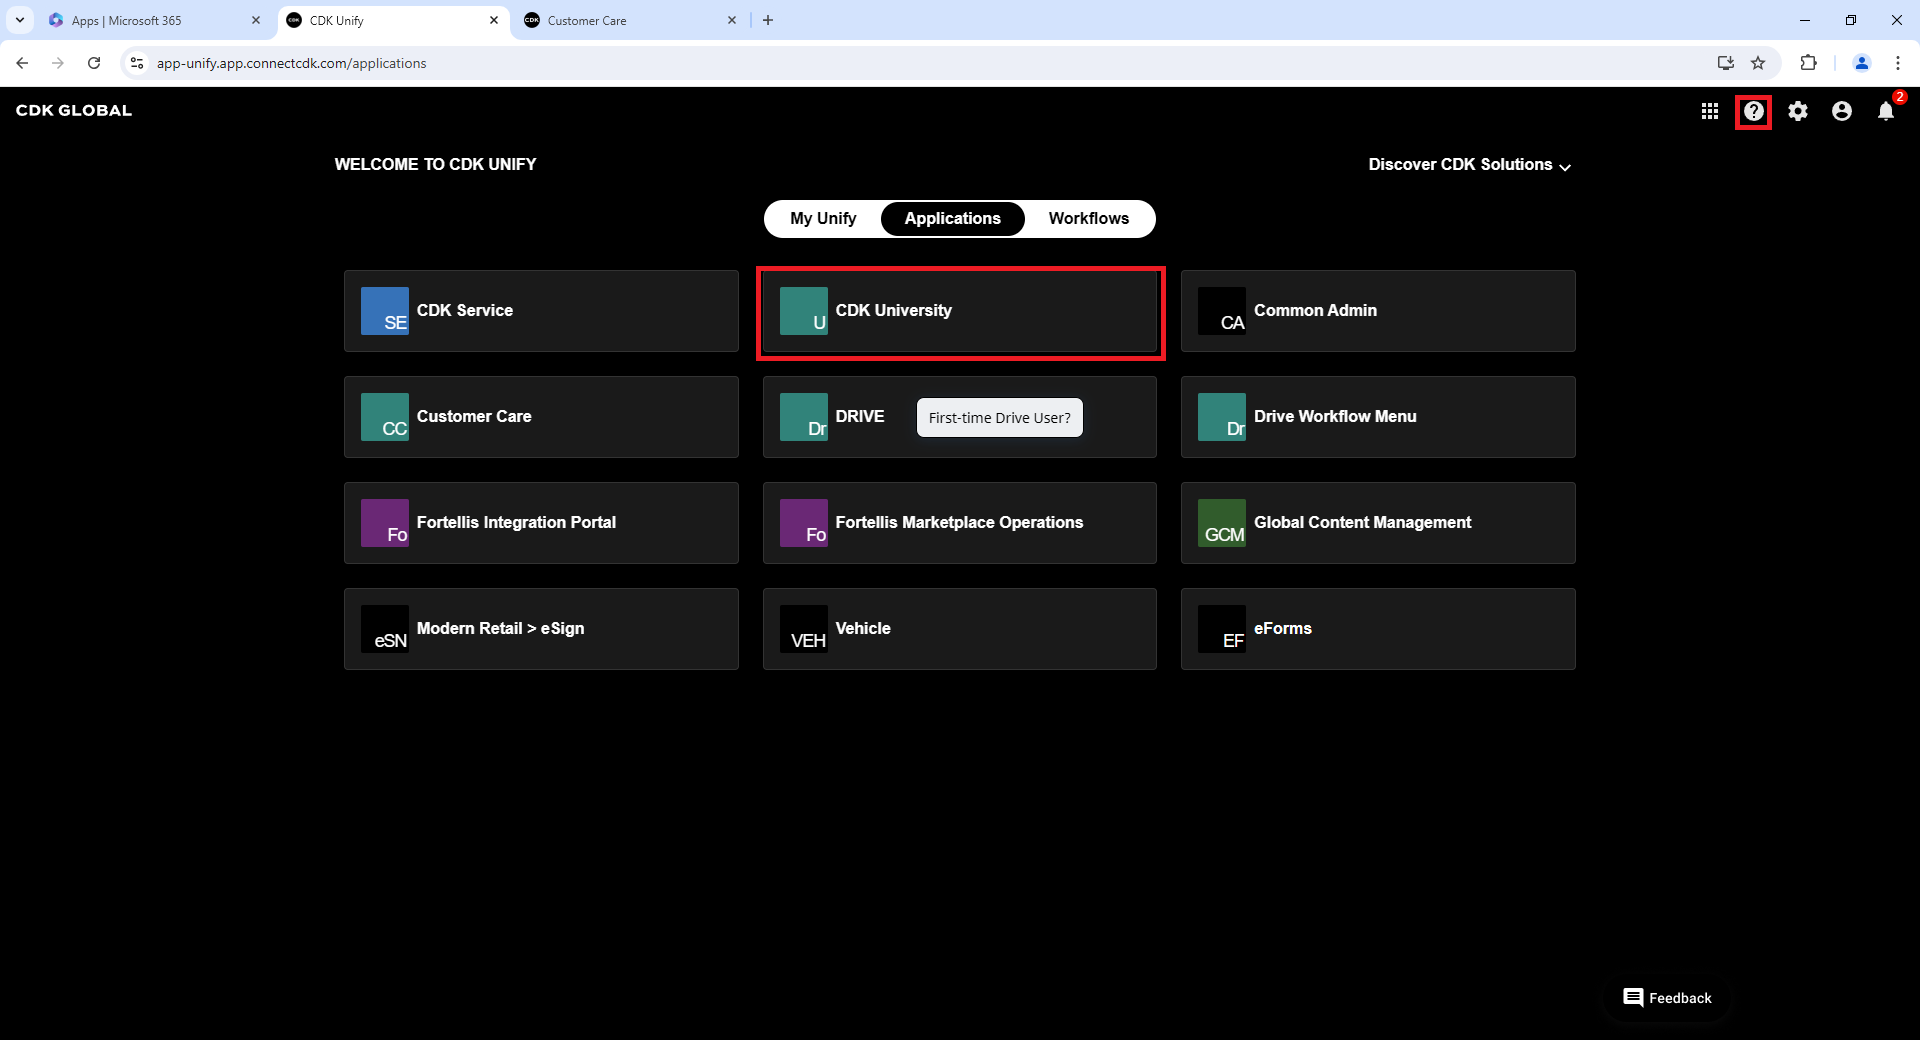Click the Fortellis Integration Portal label text
The height and width of the screenshot is (1040, 1920).
click(x=516, y=523)
